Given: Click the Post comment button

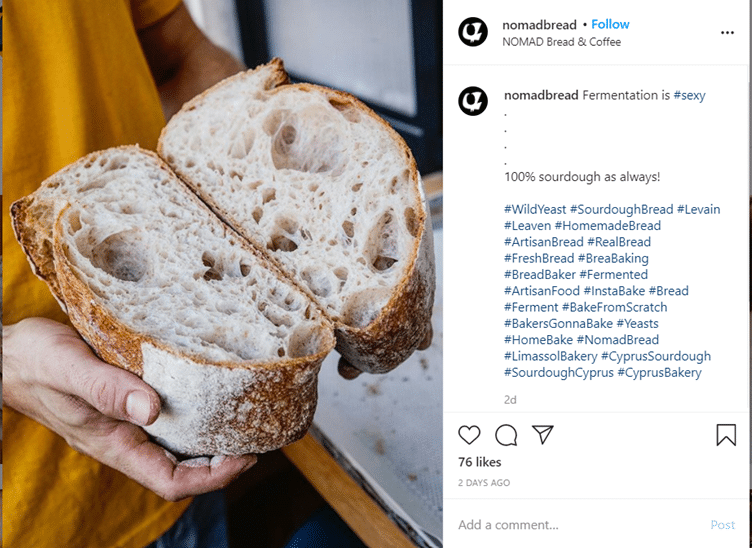Looking at the screenshot, I should click(722, 525).
